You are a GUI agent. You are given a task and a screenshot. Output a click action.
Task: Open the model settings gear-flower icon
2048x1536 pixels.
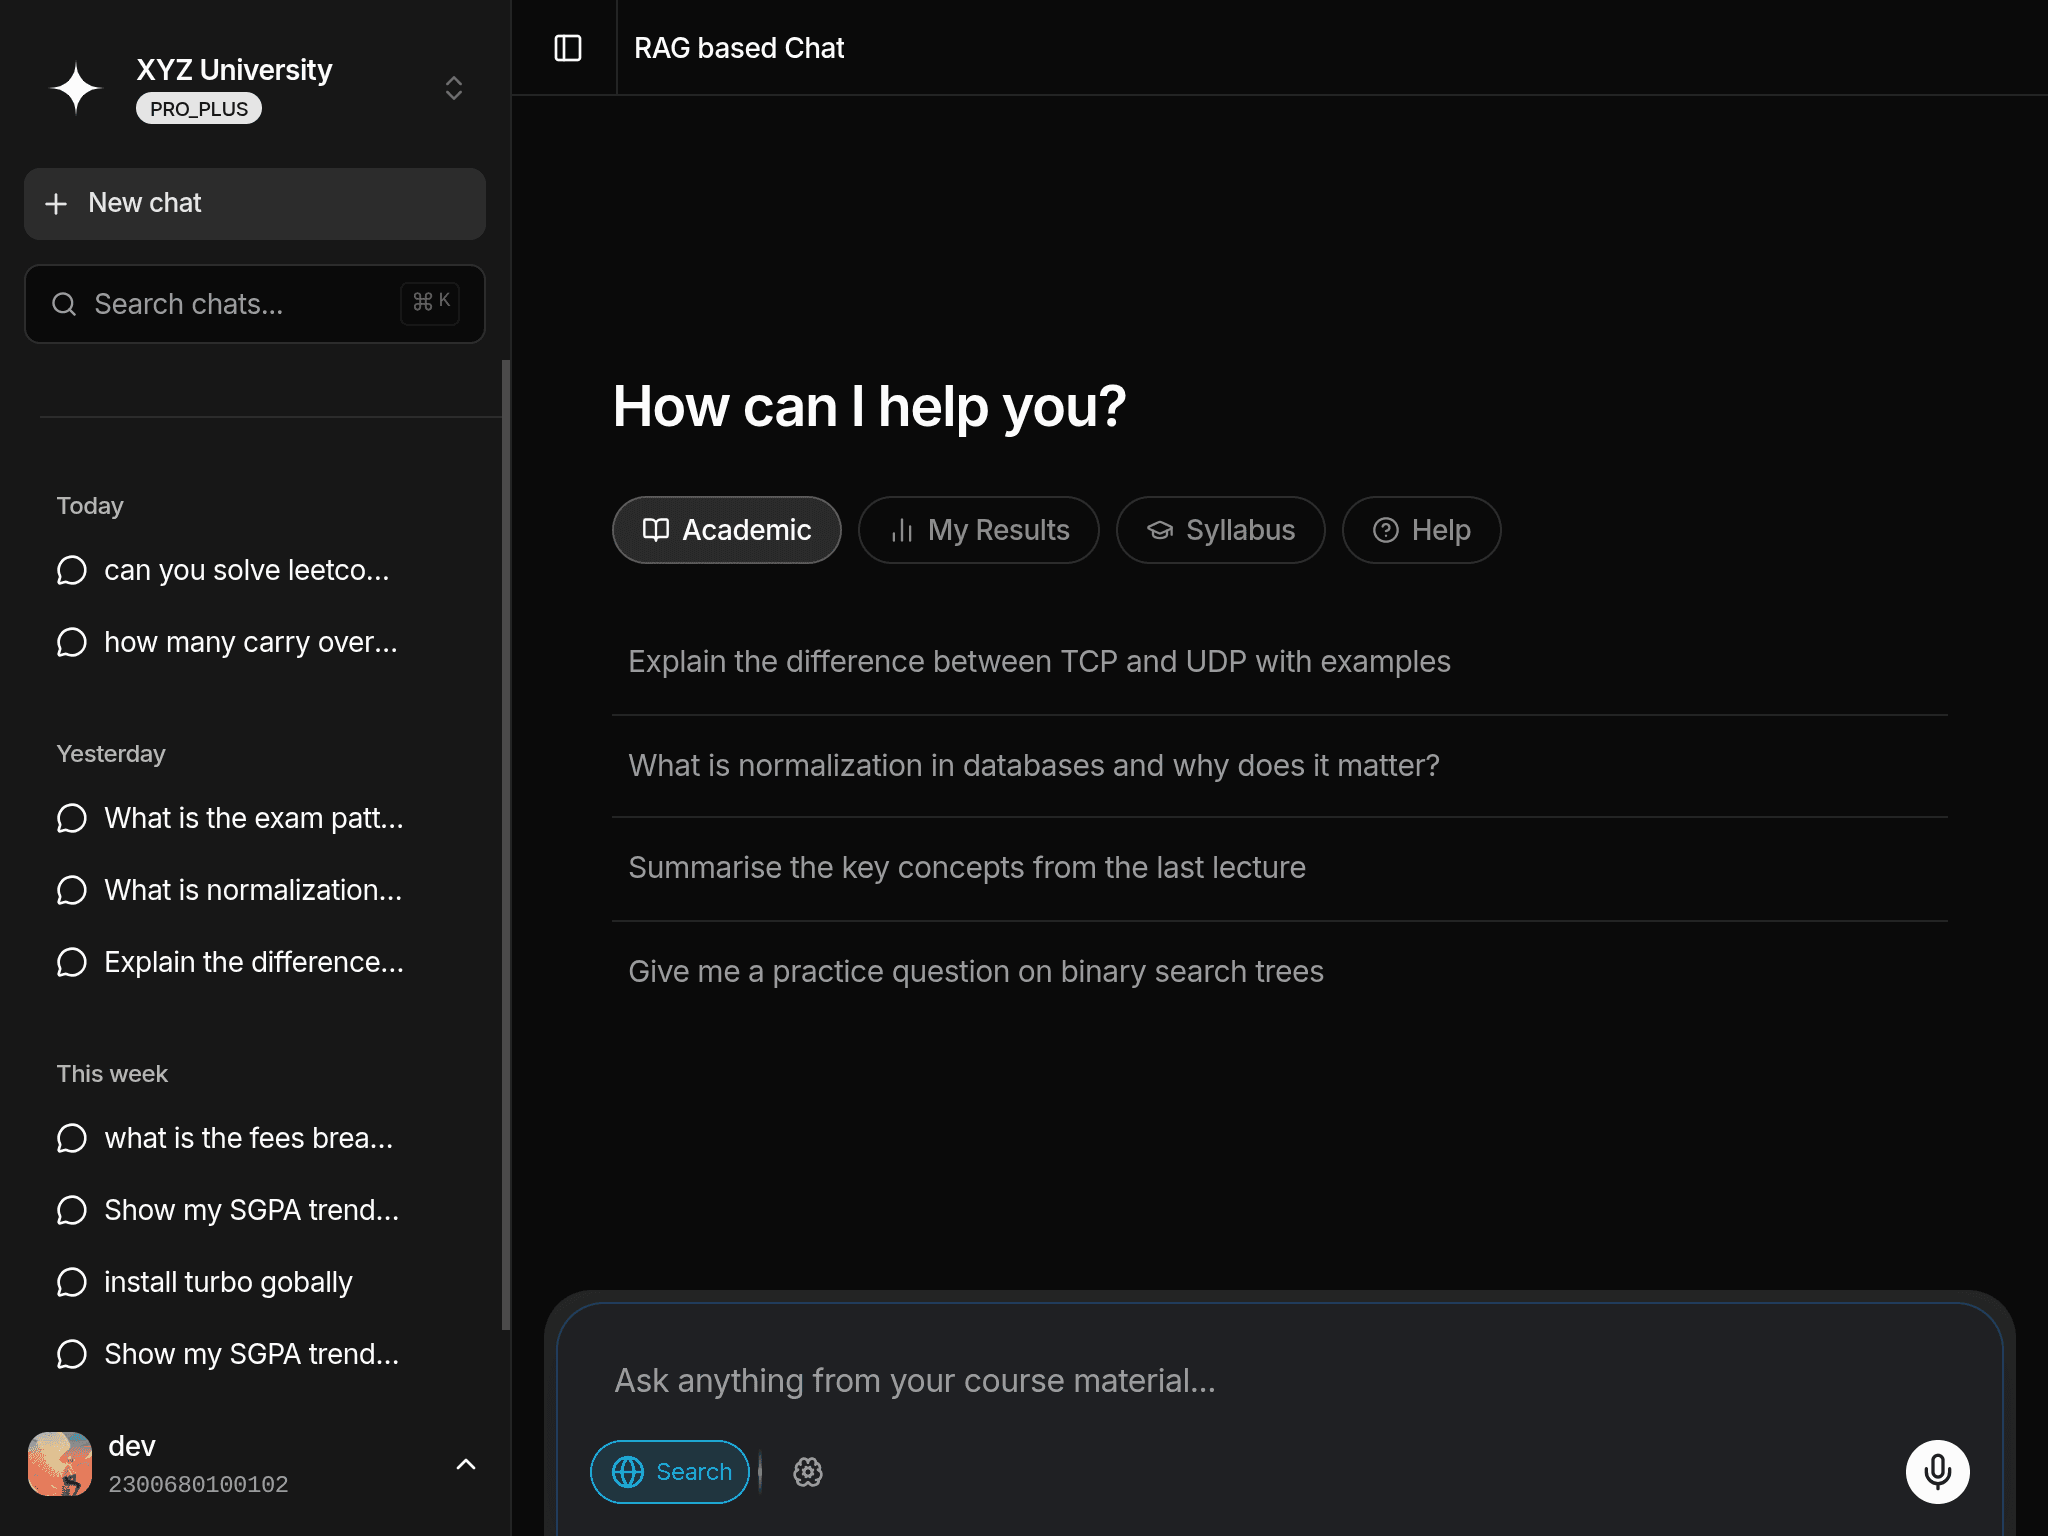click(x=808, y=1472)
